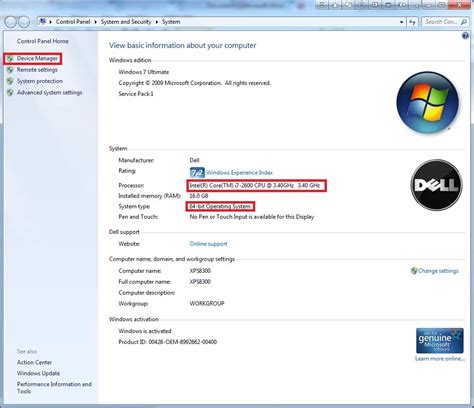474x408 pixels.
Task: Click the genuine Microsoft software badge
Action: point(440,340)
